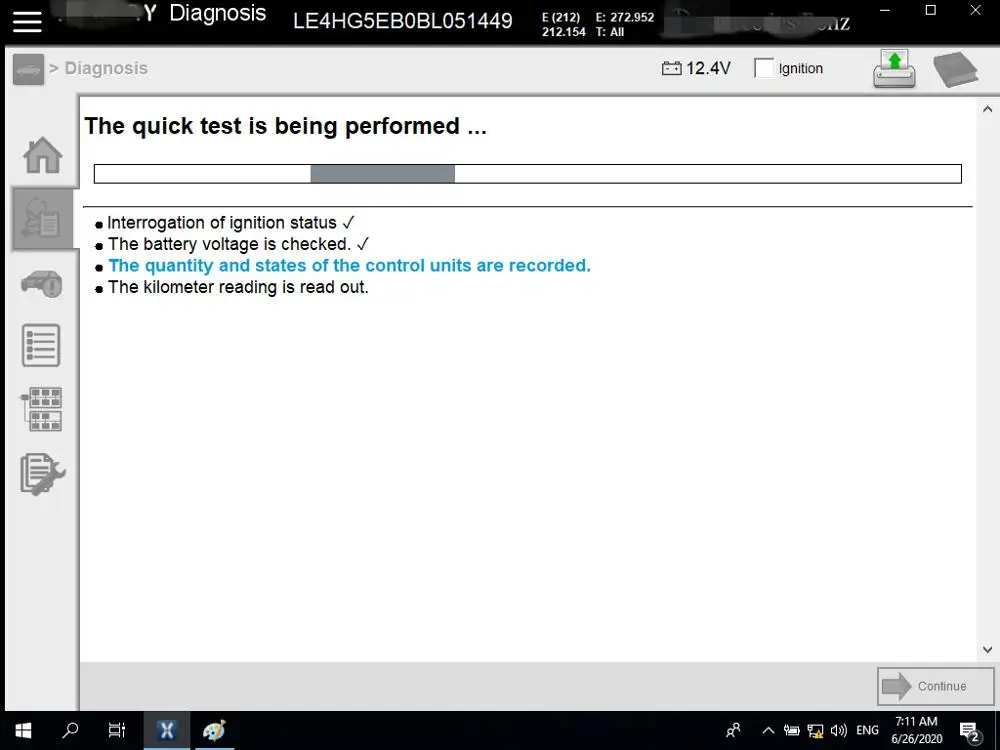Image resolution: width=1000 pixels, height=750 pixels.
Task: Click 'E (212) 212.154' model info
Action: 563,25
